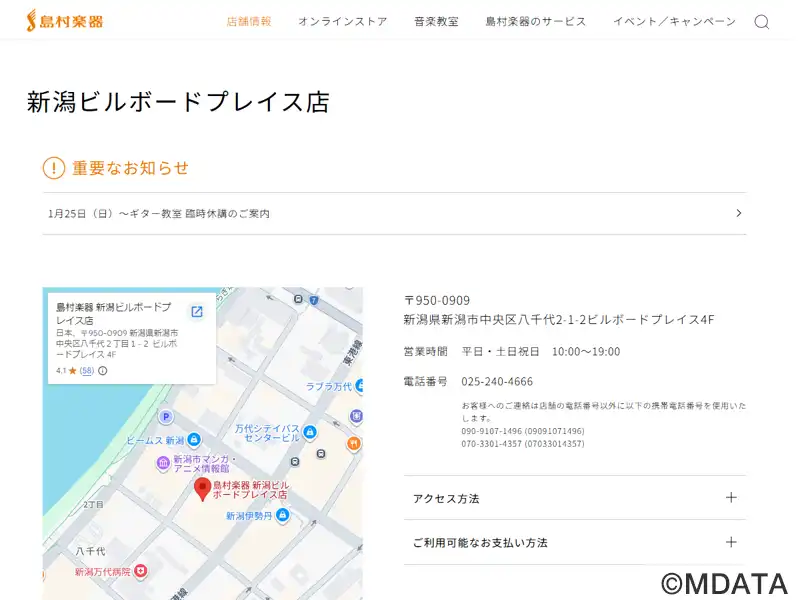Click the red 島村楽器 map pin

[x=203, y=489]
